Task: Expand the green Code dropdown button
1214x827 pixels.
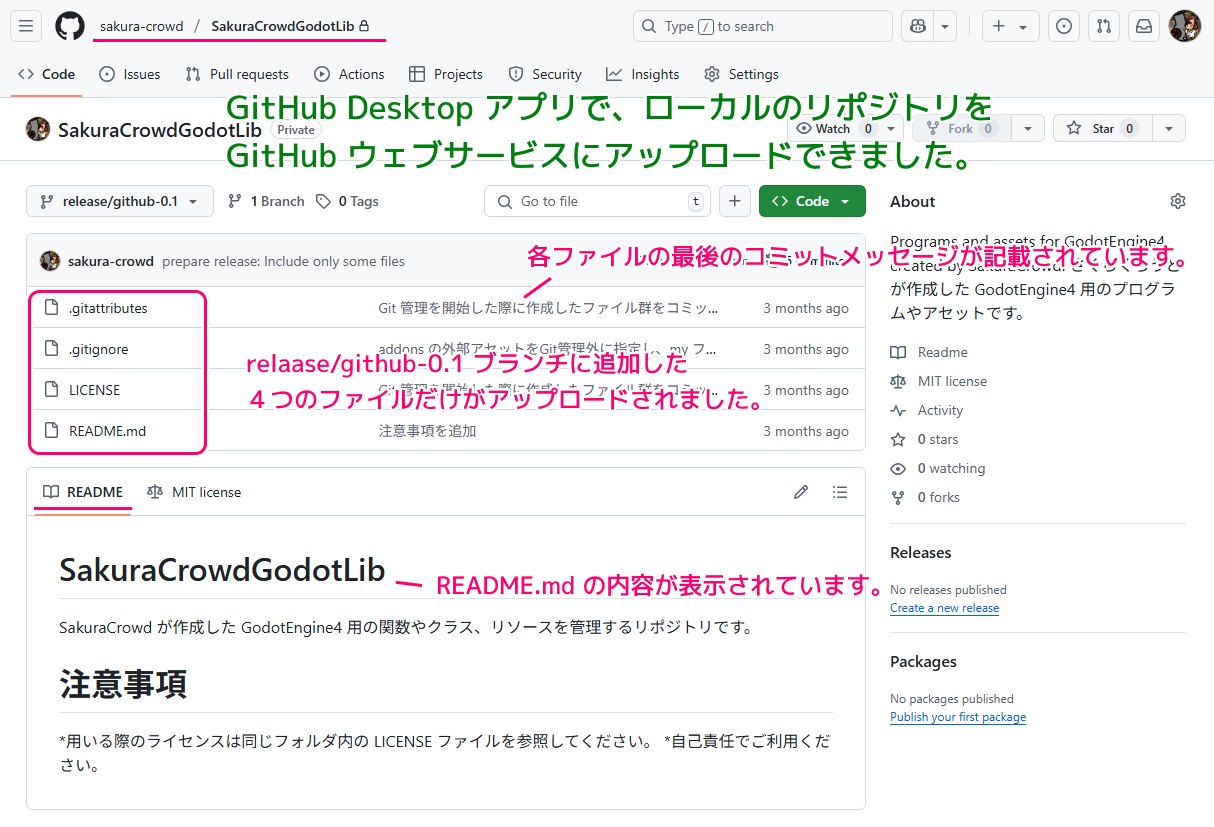Action: tap(811, 201)
